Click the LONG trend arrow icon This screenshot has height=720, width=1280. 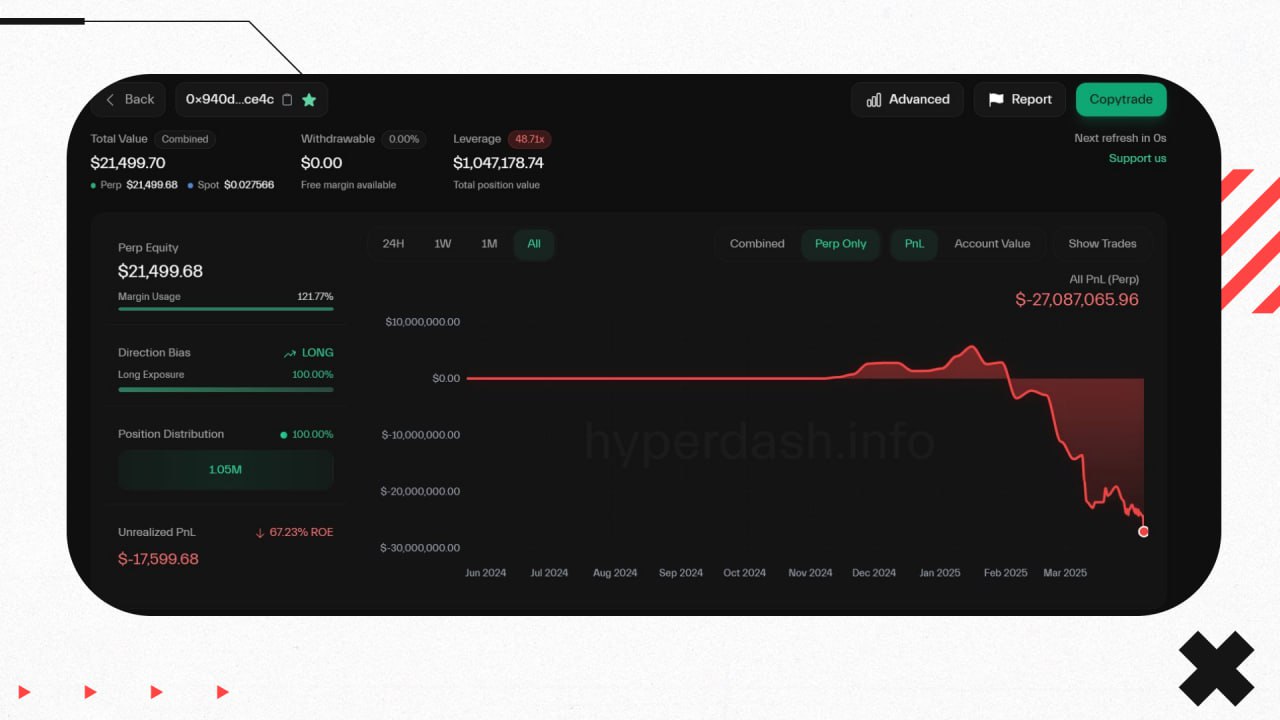pos(290,353)
